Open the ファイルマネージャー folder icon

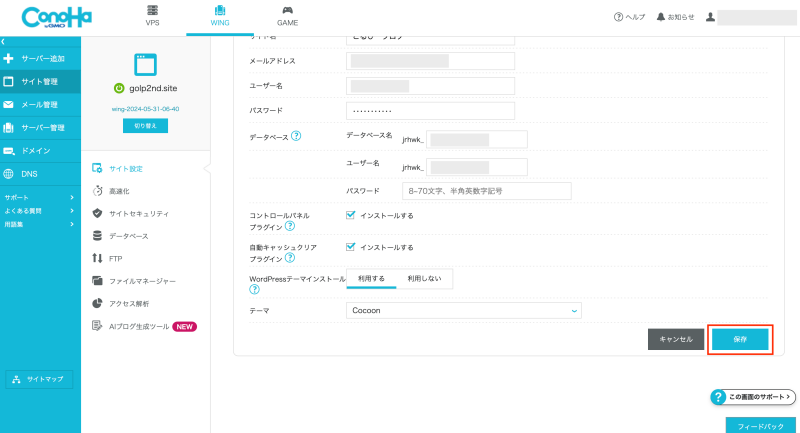pyautogui.click(x=97, y=281)
